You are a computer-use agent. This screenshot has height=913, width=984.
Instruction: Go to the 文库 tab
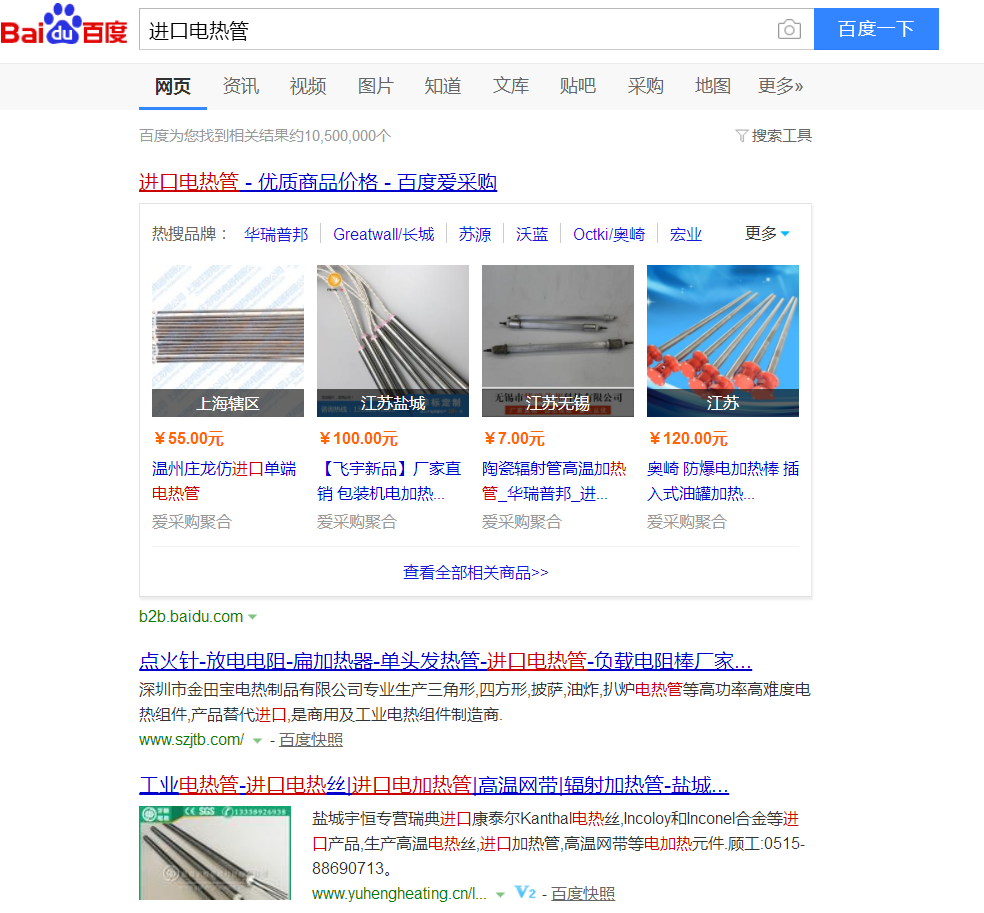click(511, 86)
